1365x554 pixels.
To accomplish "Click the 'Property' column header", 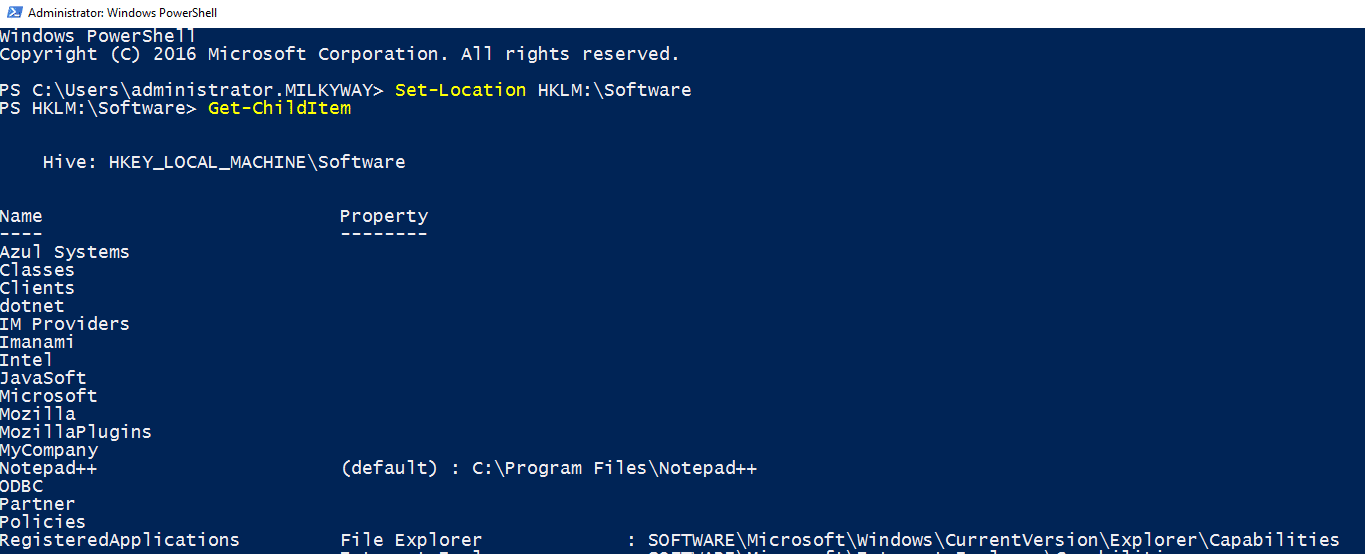I will pyautogui.click(x=384, y=216).
